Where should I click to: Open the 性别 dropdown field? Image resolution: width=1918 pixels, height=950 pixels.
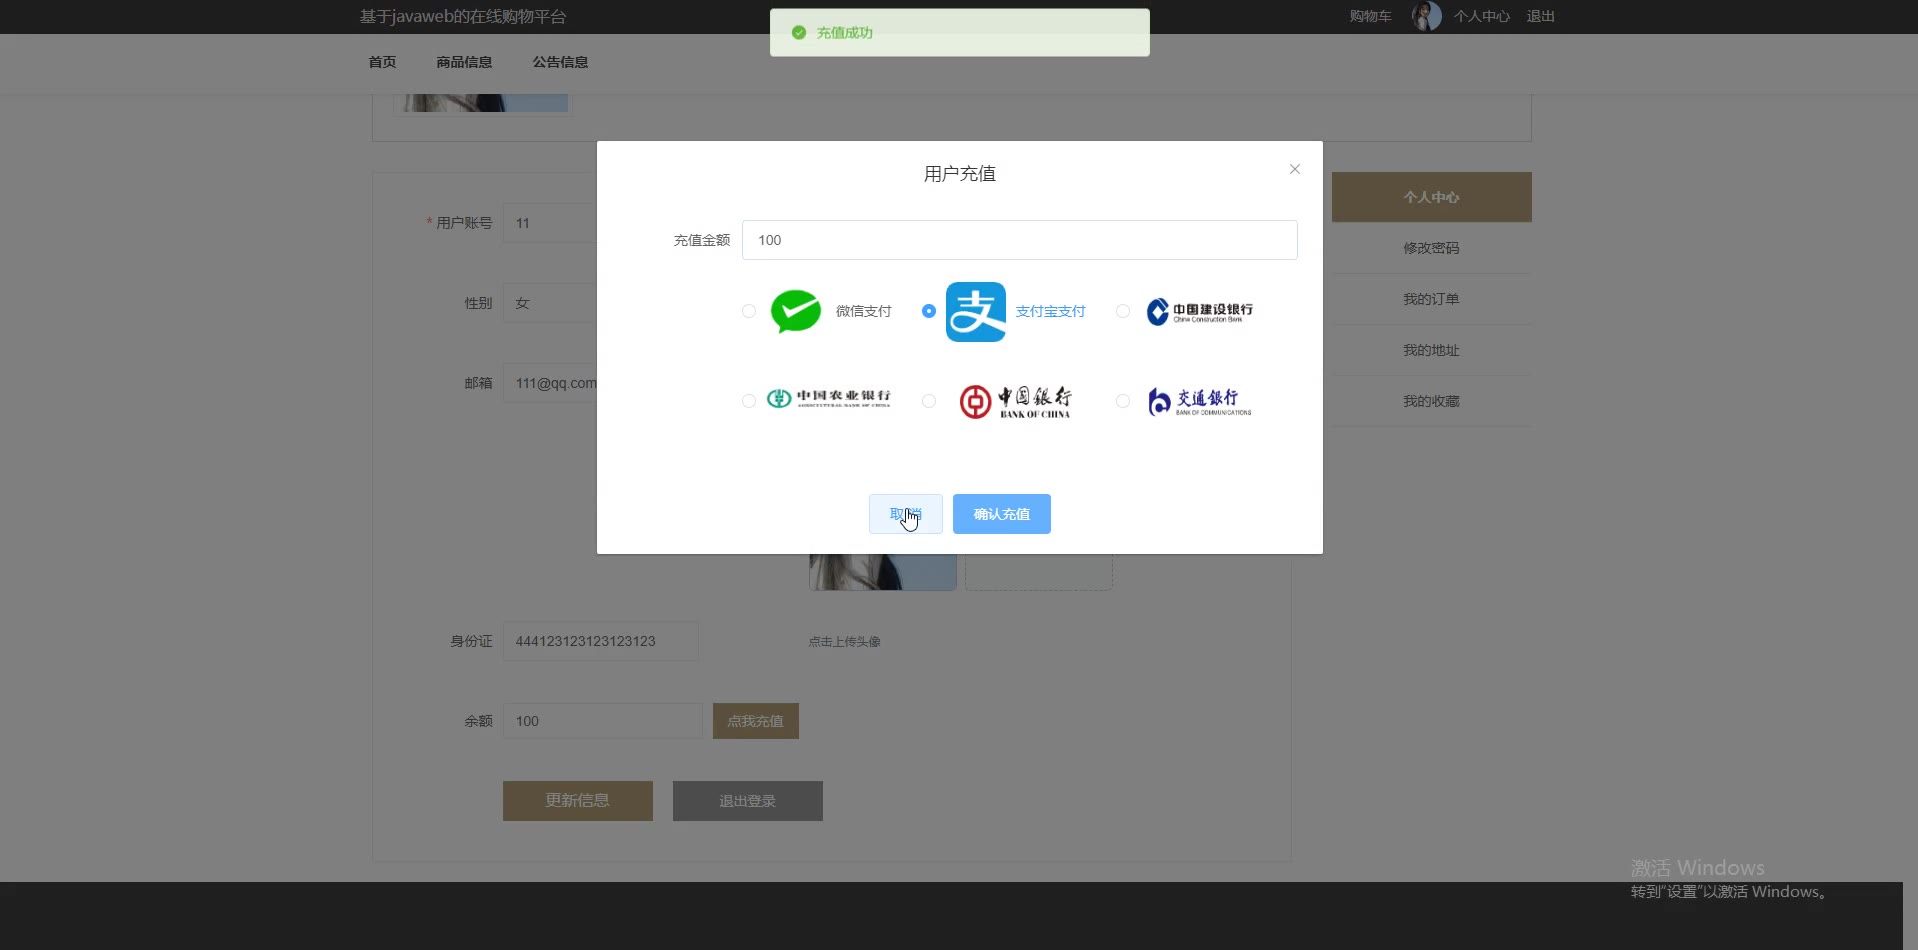point(550,303)
